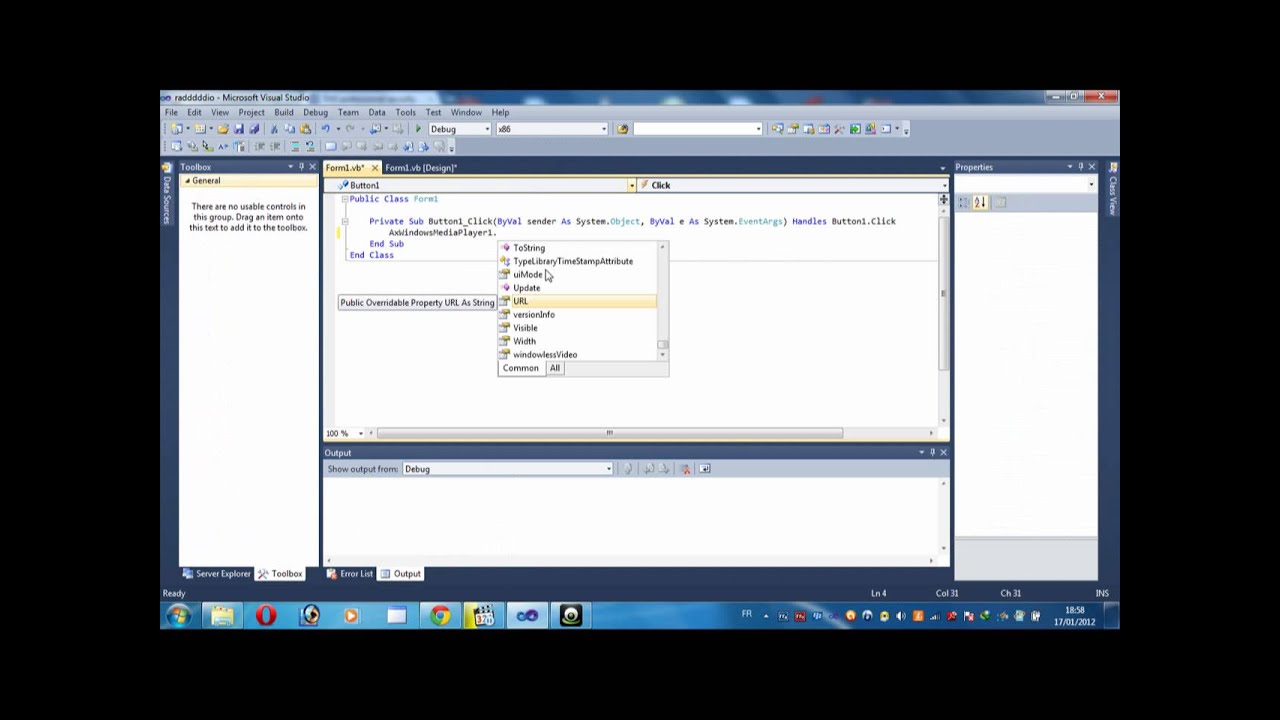Open the Tools menu
Viewport: 1280px width, 720px height.
click(x=405, y=113)
